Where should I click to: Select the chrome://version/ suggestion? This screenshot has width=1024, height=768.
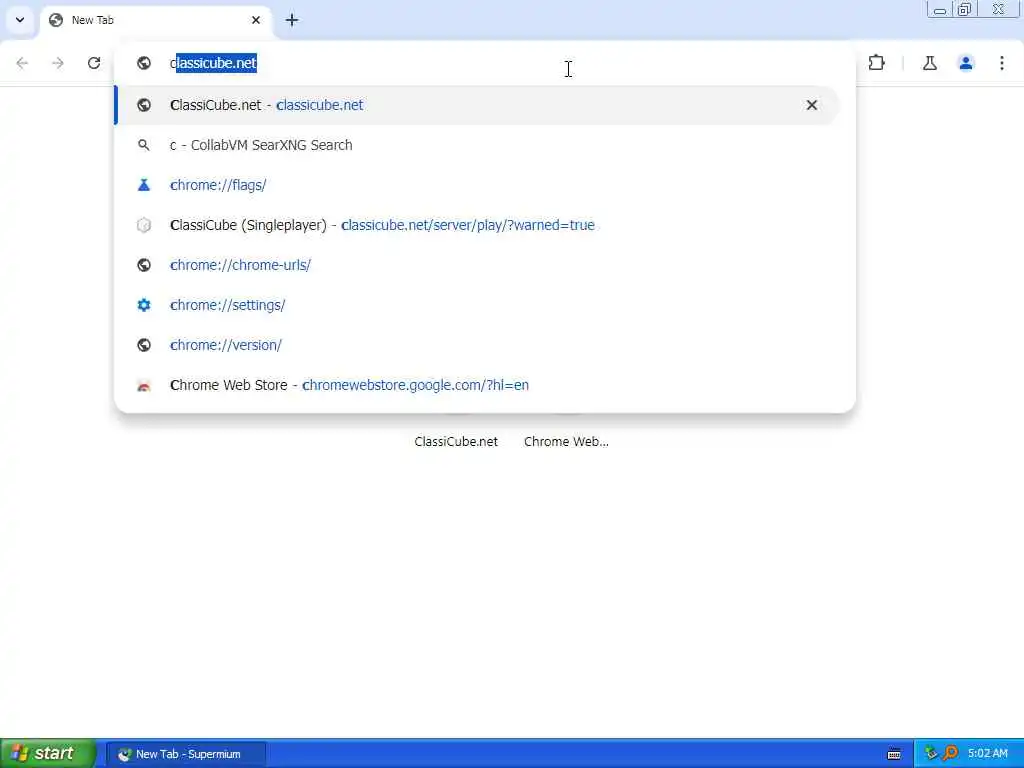tap(477, 345)
